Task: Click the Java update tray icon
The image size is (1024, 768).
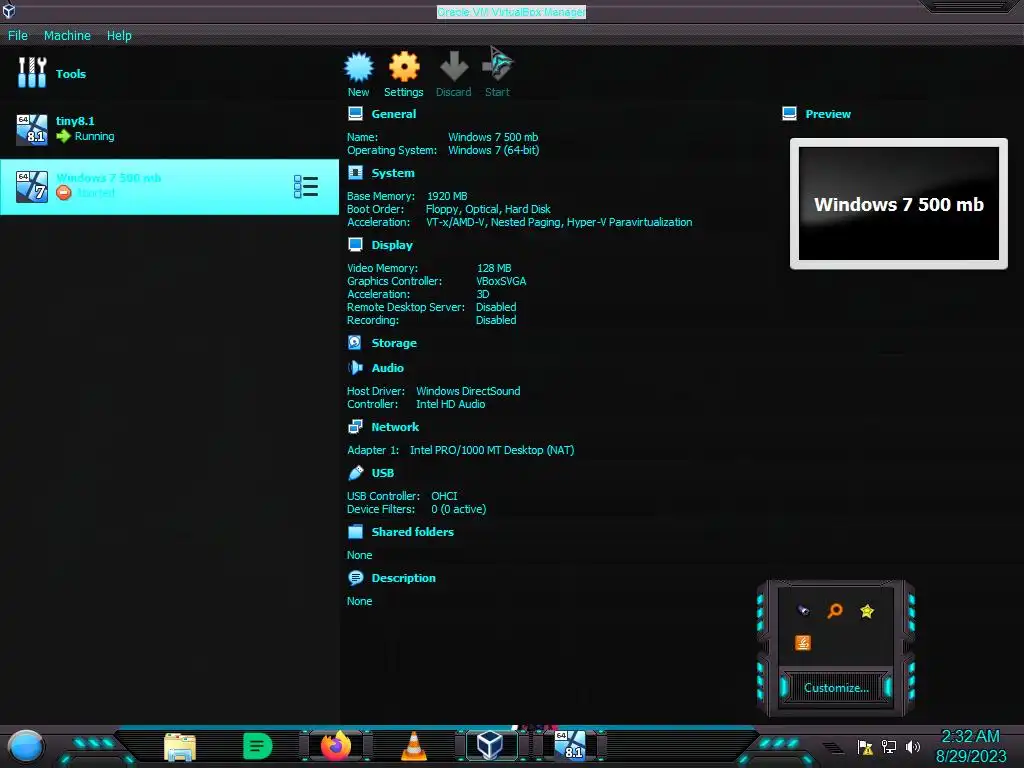Action: coord(803,643)
